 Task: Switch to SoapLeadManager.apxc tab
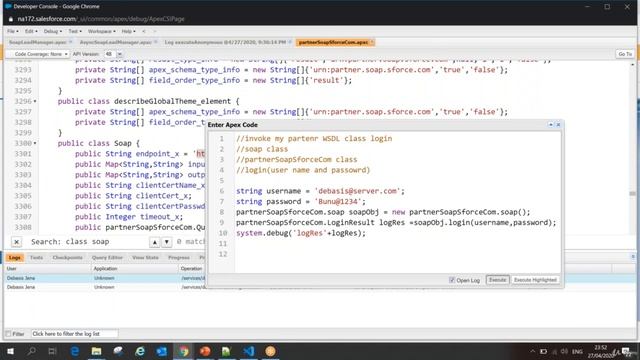point(38,42)
